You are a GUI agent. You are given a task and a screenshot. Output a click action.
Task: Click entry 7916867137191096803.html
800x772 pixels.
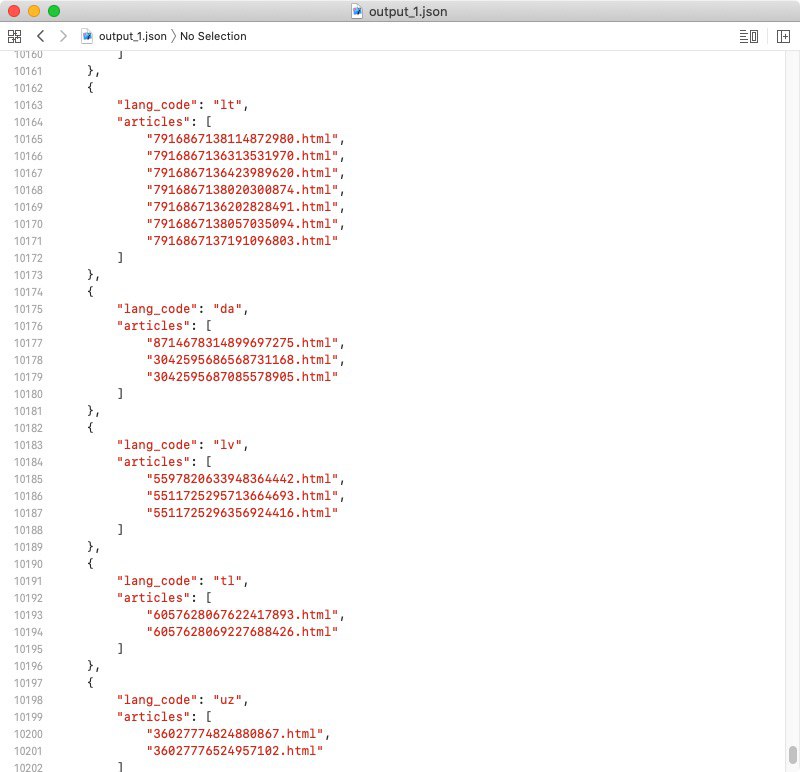point(242,241)
